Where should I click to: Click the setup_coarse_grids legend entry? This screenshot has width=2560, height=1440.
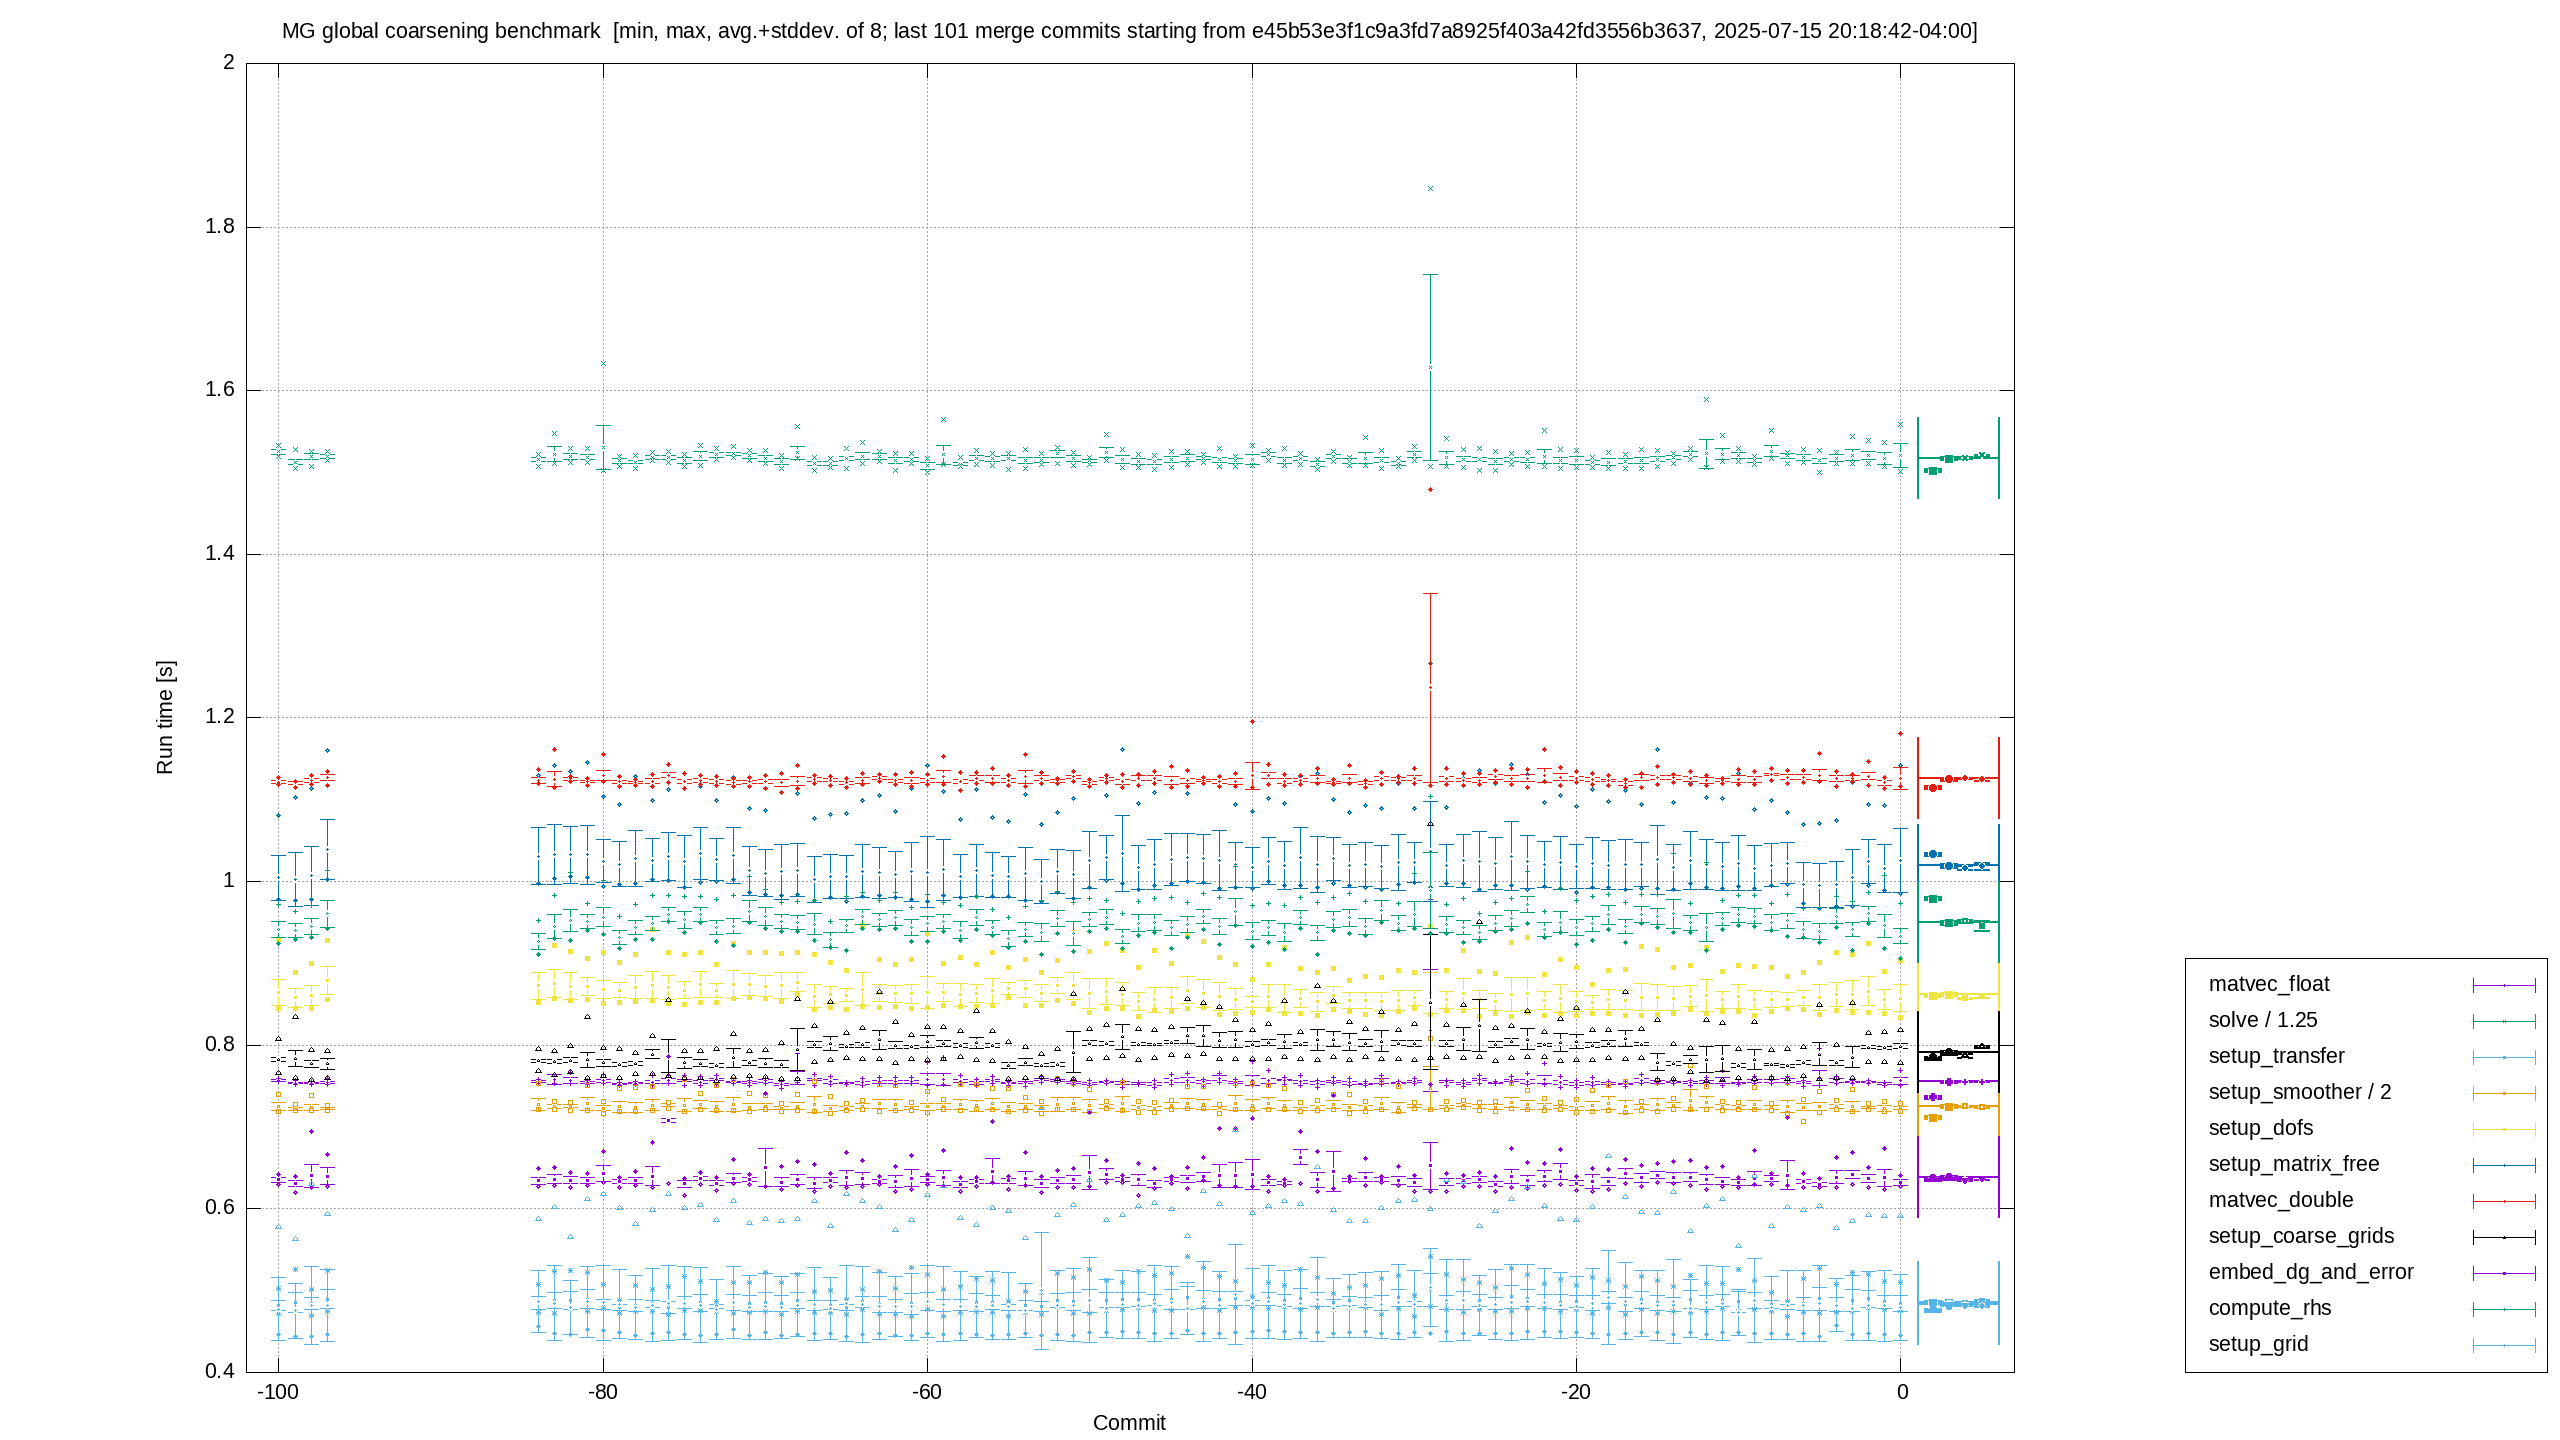click(2301, 1236)
